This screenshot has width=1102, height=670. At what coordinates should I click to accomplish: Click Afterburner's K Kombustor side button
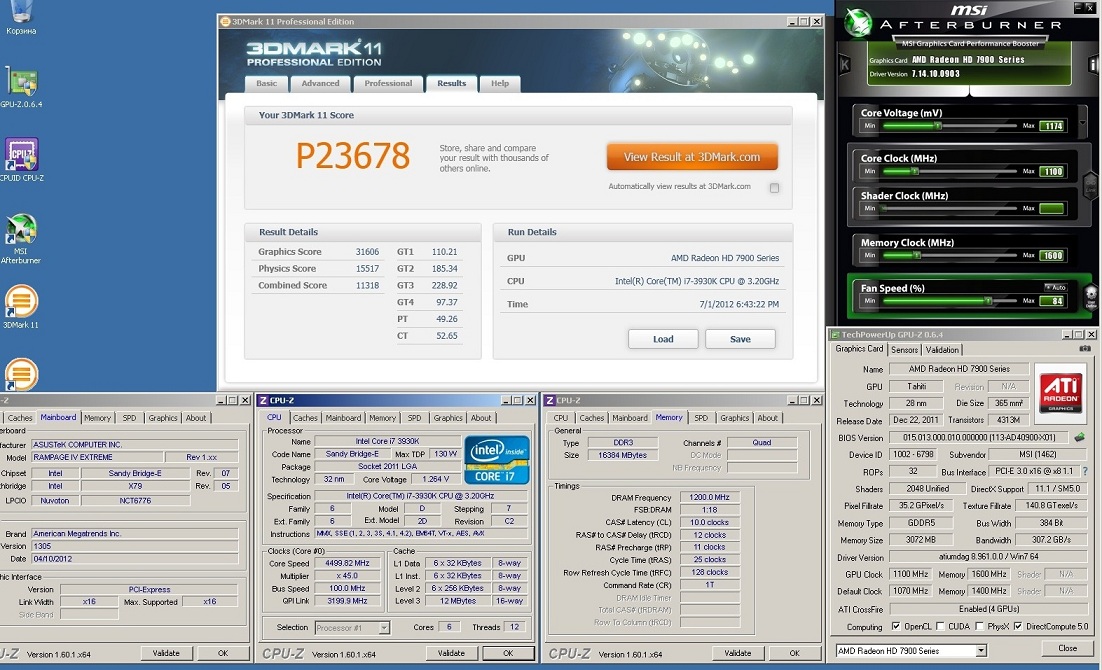pos(845,65)
